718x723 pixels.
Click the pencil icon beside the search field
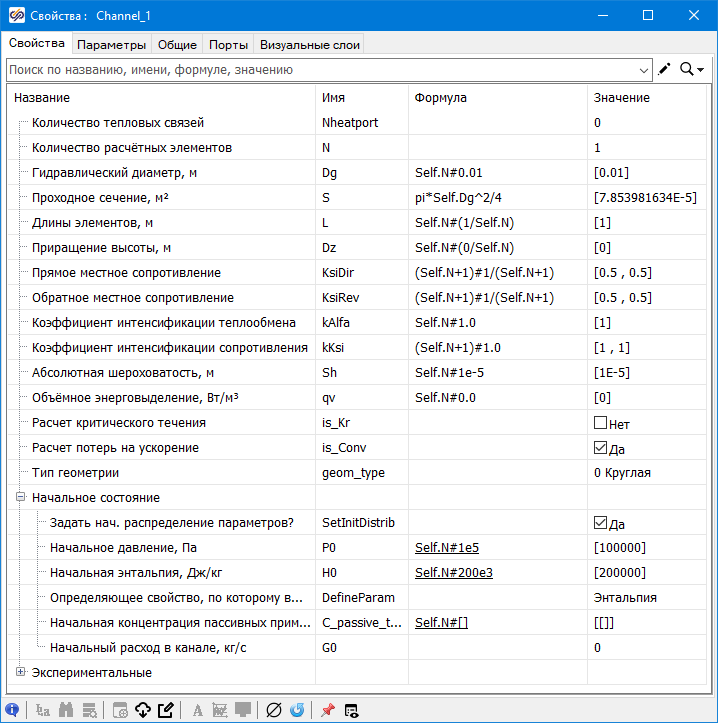[665, 69]
